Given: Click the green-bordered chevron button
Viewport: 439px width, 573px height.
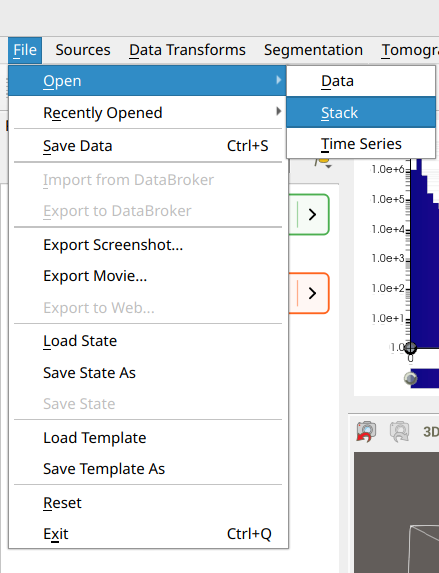Looking at the screenshot, I should pyautogui.click(x=312, y=215).
